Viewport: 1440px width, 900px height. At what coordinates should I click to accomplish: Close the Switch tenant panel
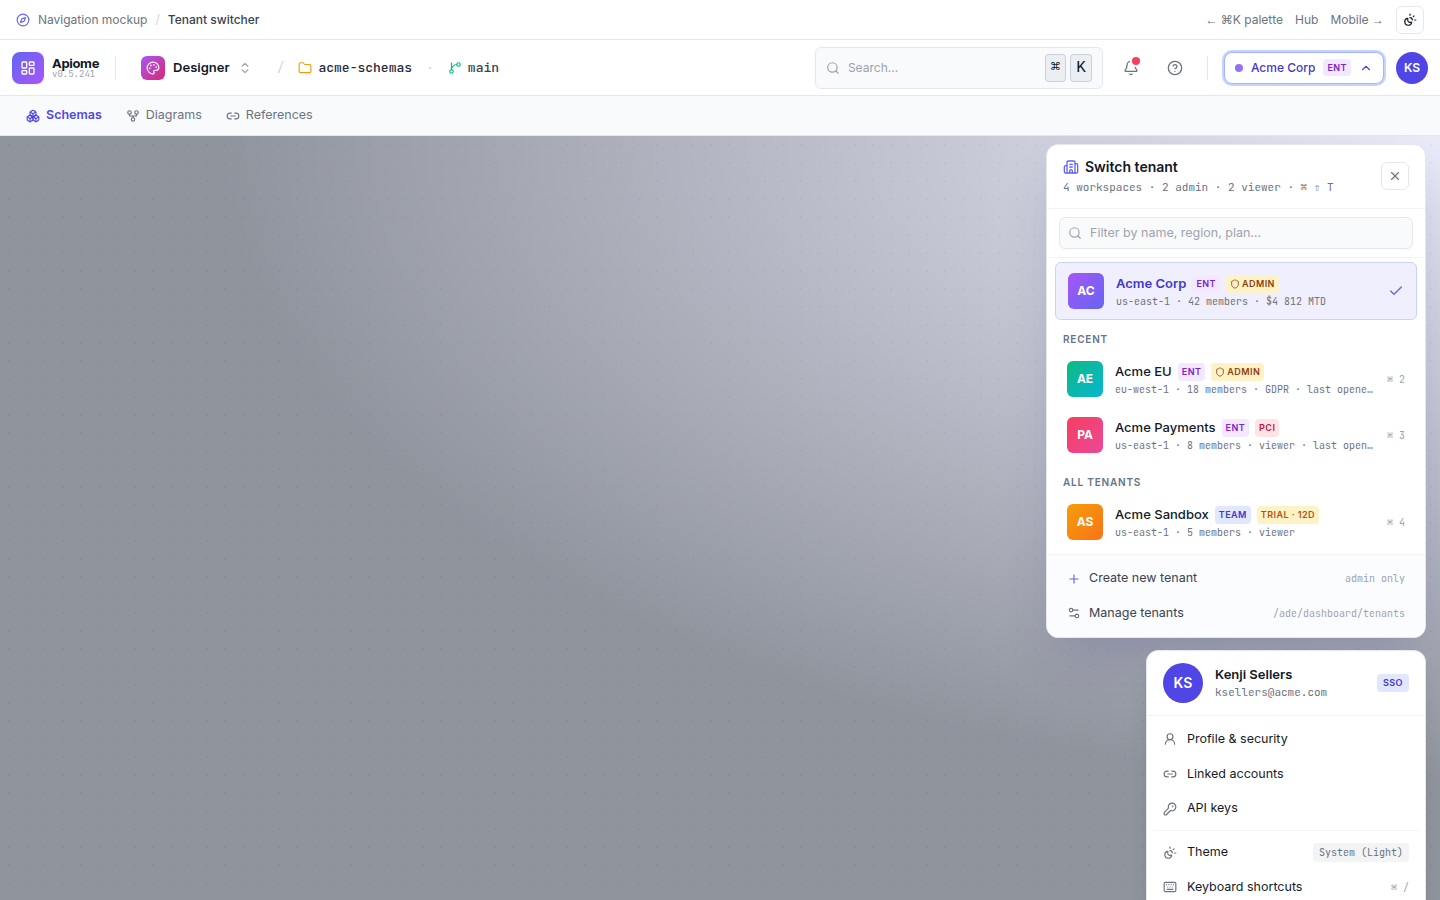pos(1395,176)
